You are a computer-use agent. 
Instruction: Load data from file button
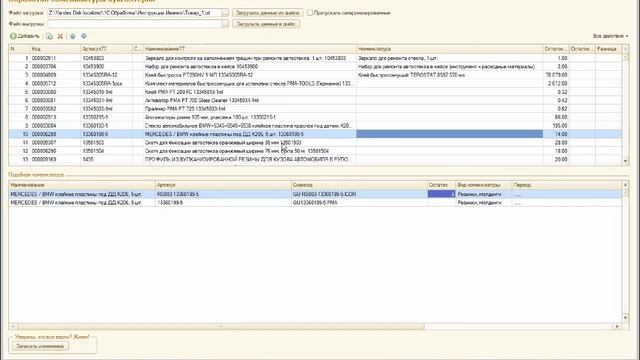[268, 13]
